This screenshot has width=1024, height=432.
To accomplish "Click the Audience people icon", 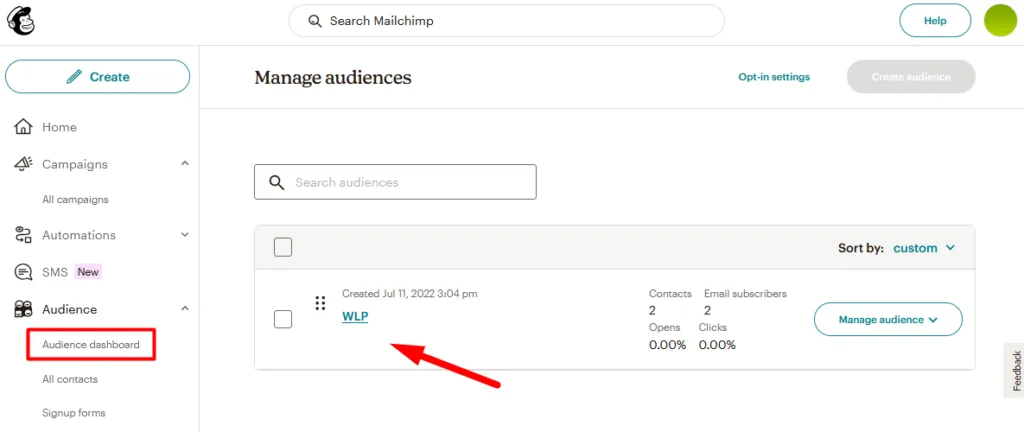I will (x=24, y=309).
